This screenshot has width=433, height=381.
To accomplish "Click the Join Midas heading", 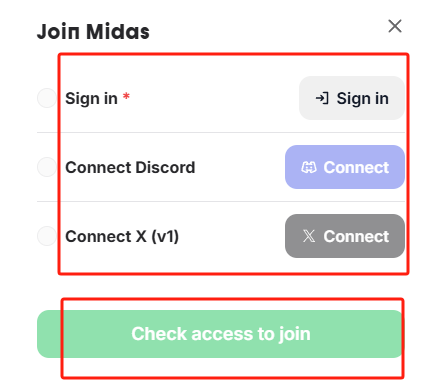I will 93,32.
